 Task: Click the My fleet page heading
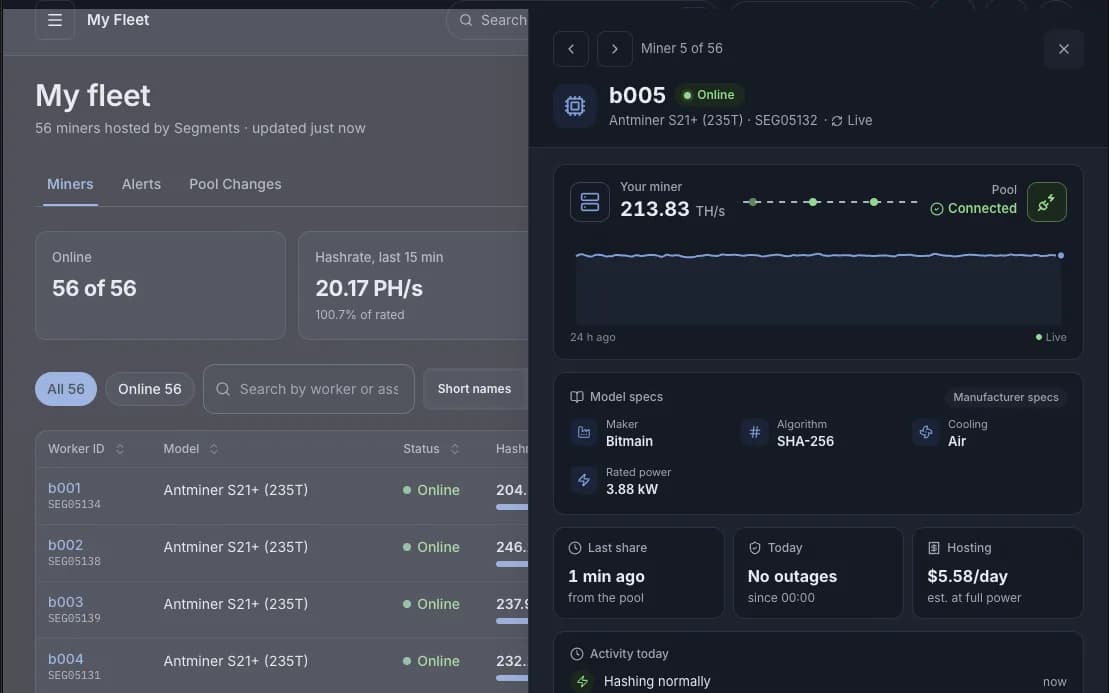[93, 95]
